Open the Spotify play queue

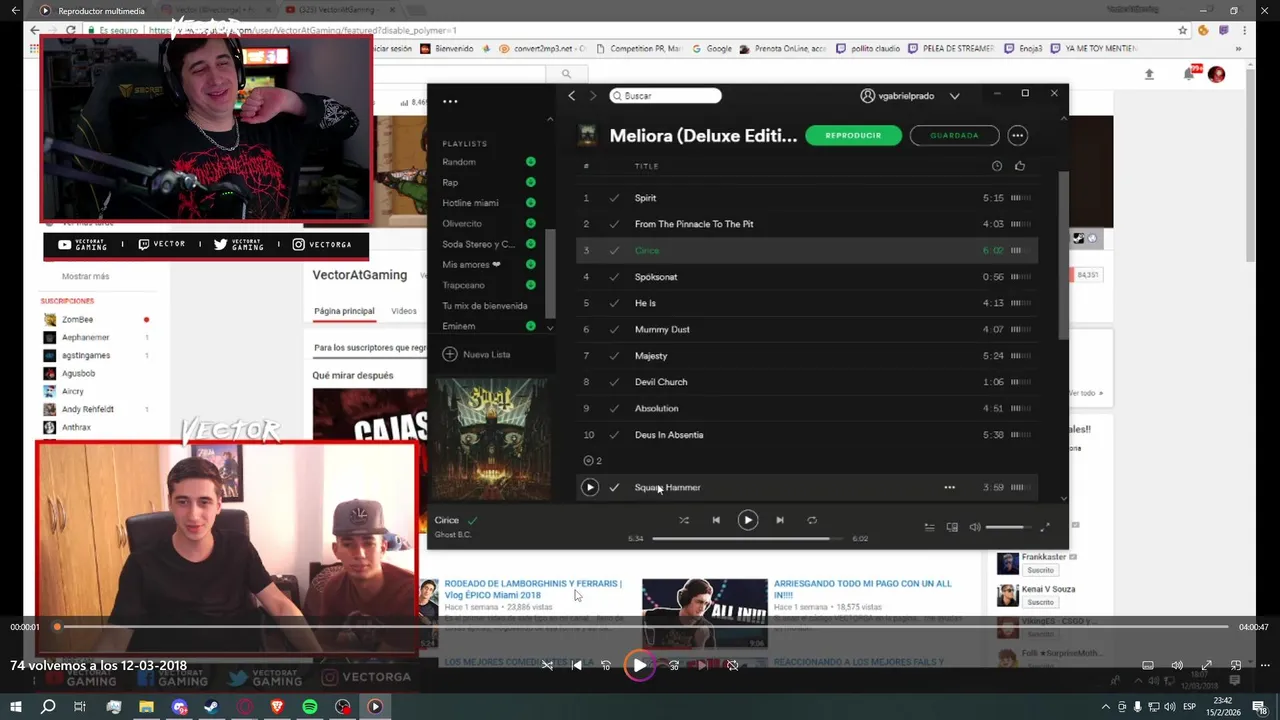point(929,527)
